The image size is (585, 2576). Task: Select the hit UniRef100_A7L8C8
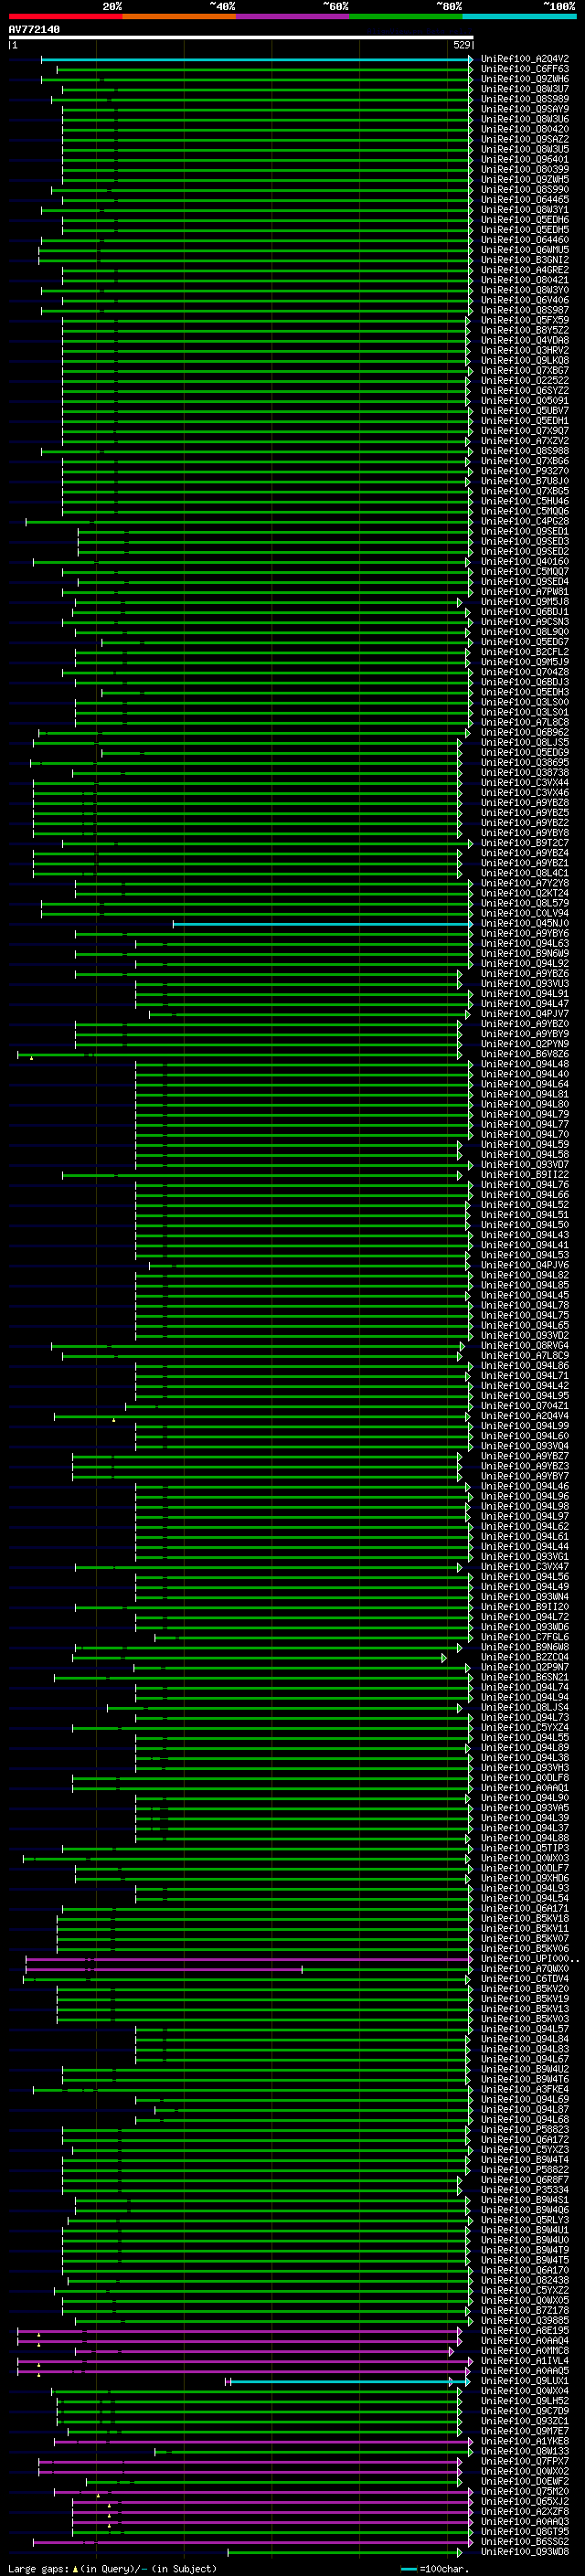point(525,723)
